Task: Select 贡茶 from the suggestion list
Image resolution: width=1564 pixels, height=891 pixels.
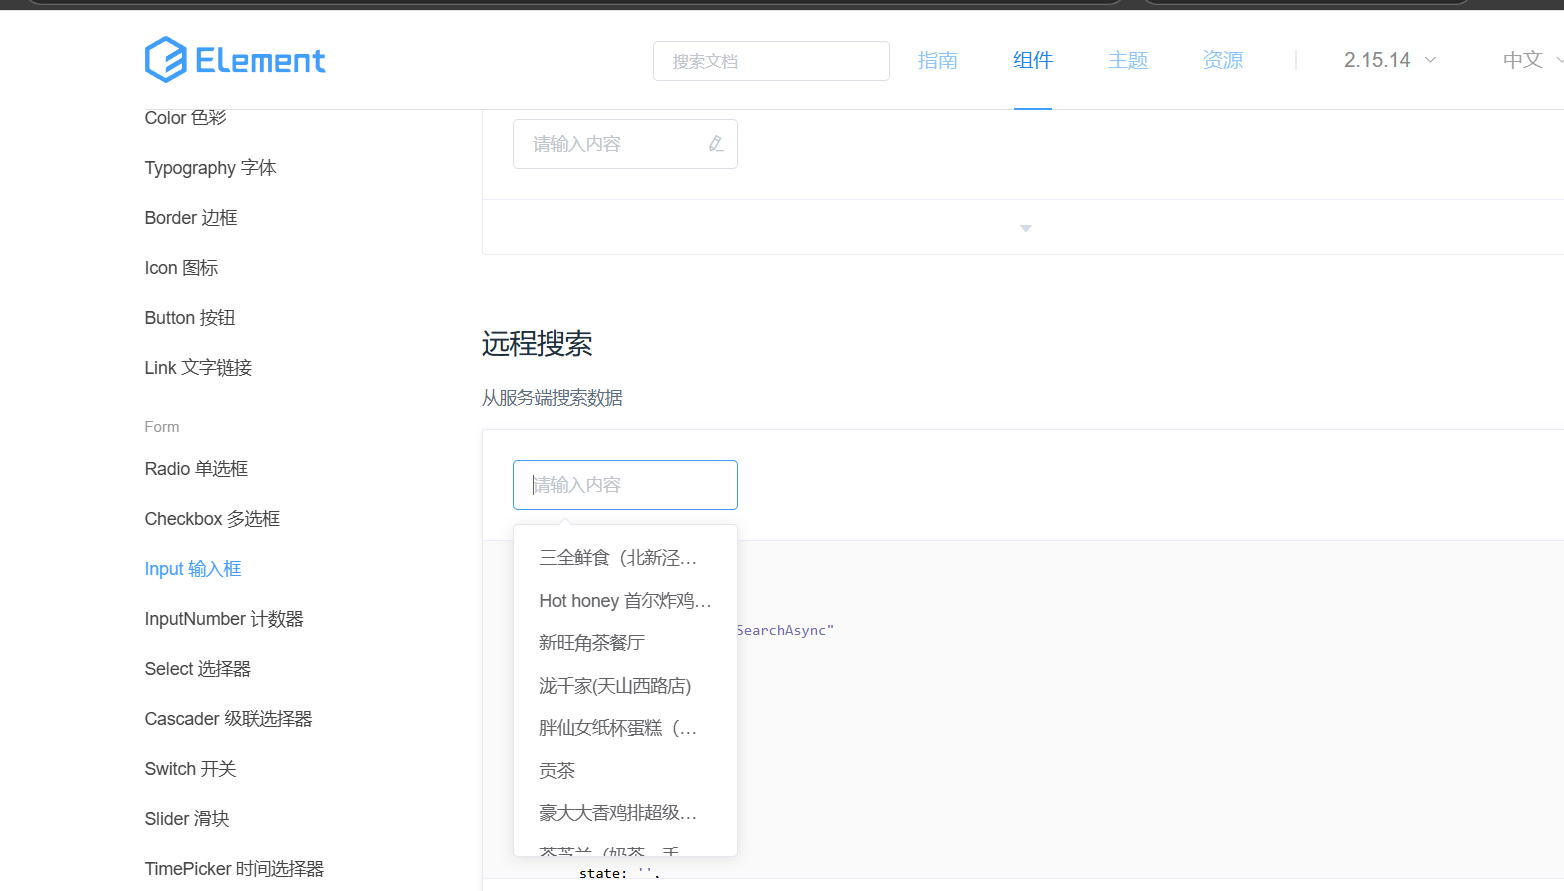Action: (557, 770)
